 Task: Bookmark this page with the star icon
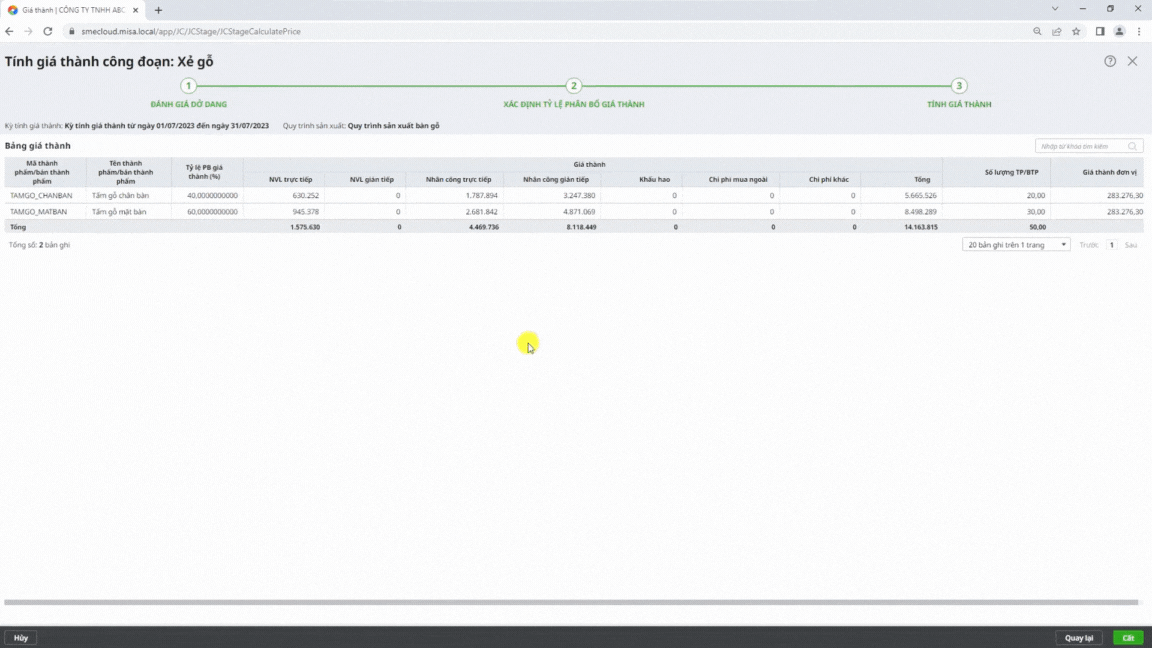coord(1076,31)
